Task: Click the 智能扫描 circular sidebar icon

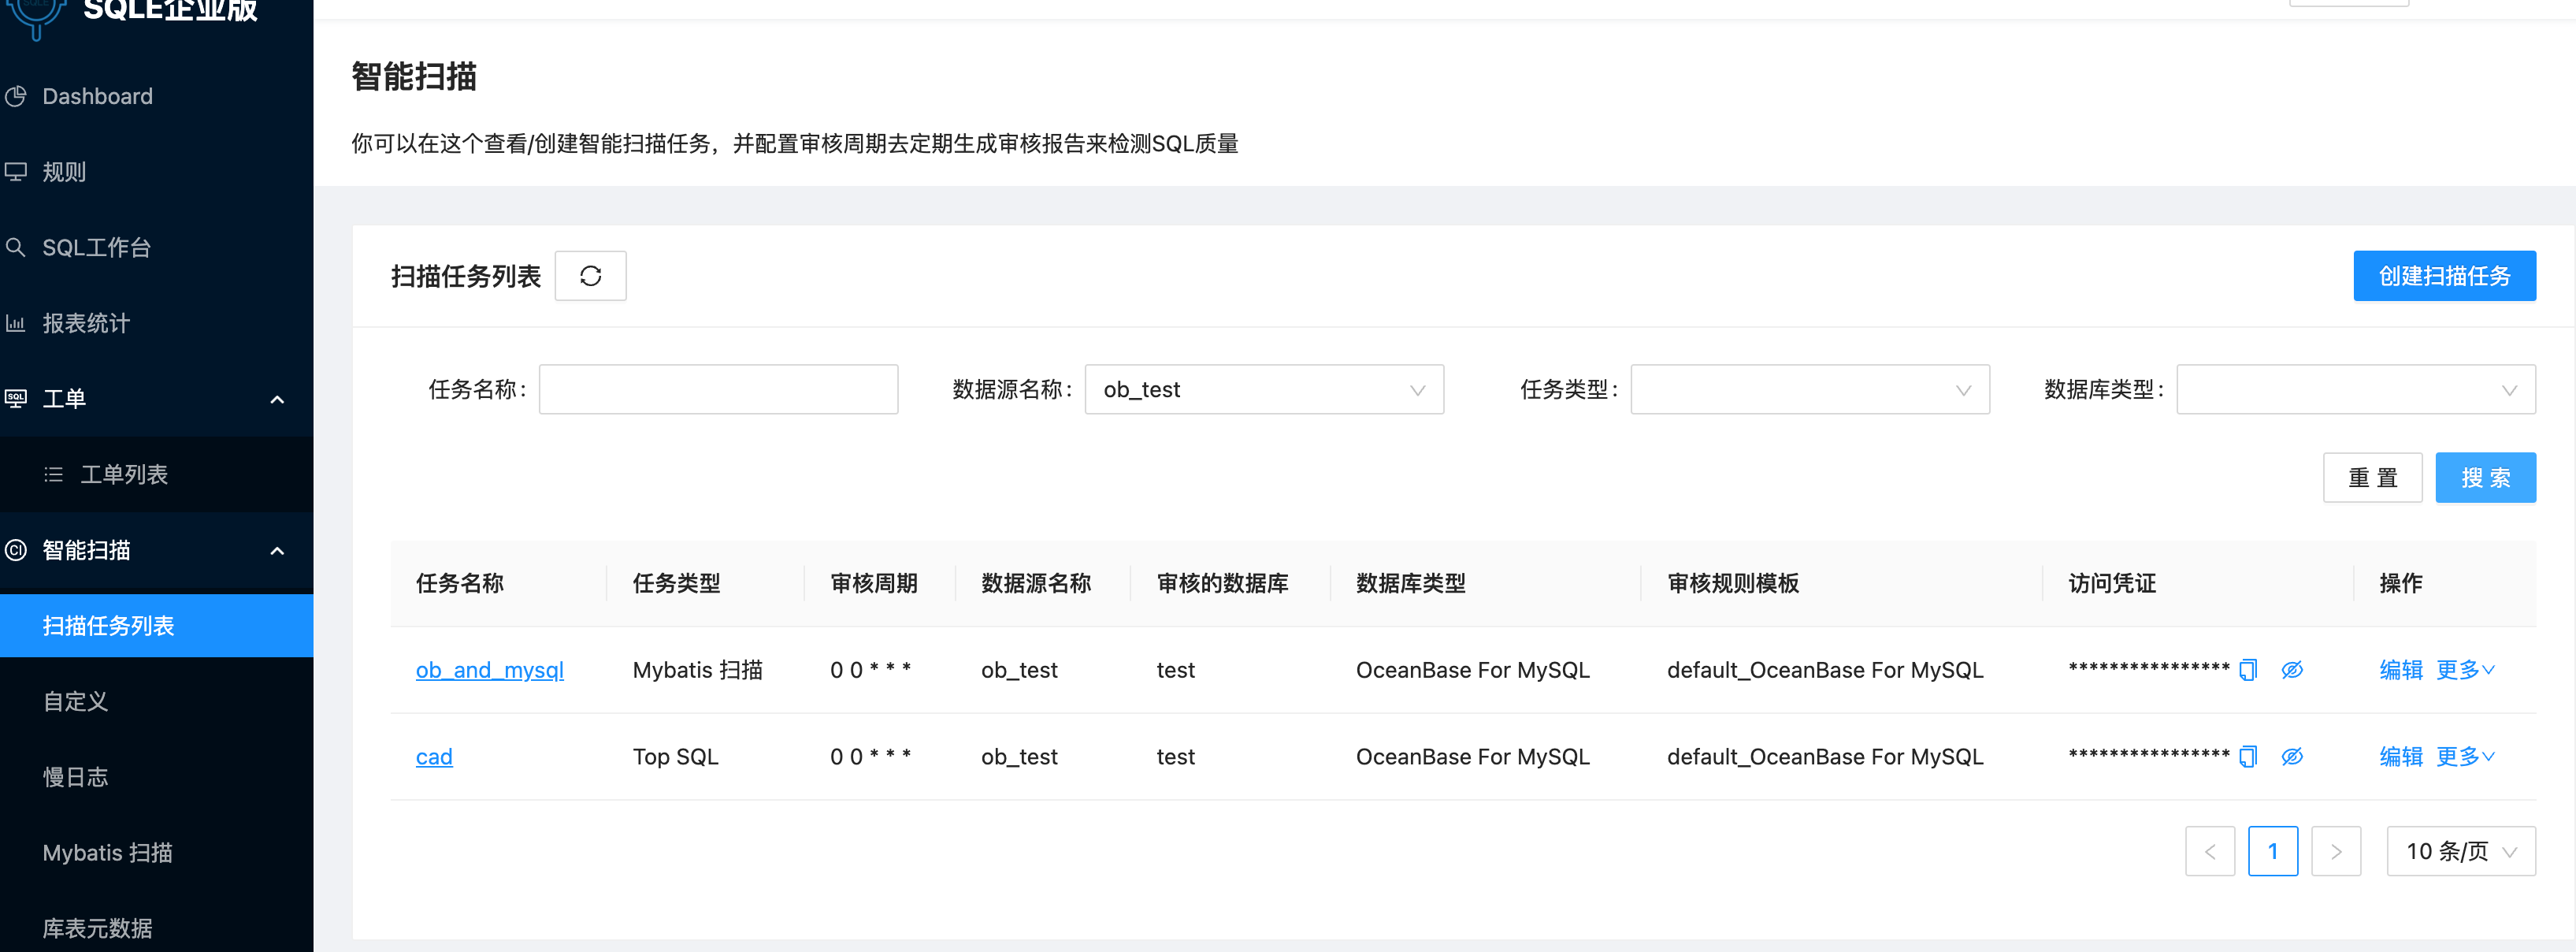Action: [16, 551]
